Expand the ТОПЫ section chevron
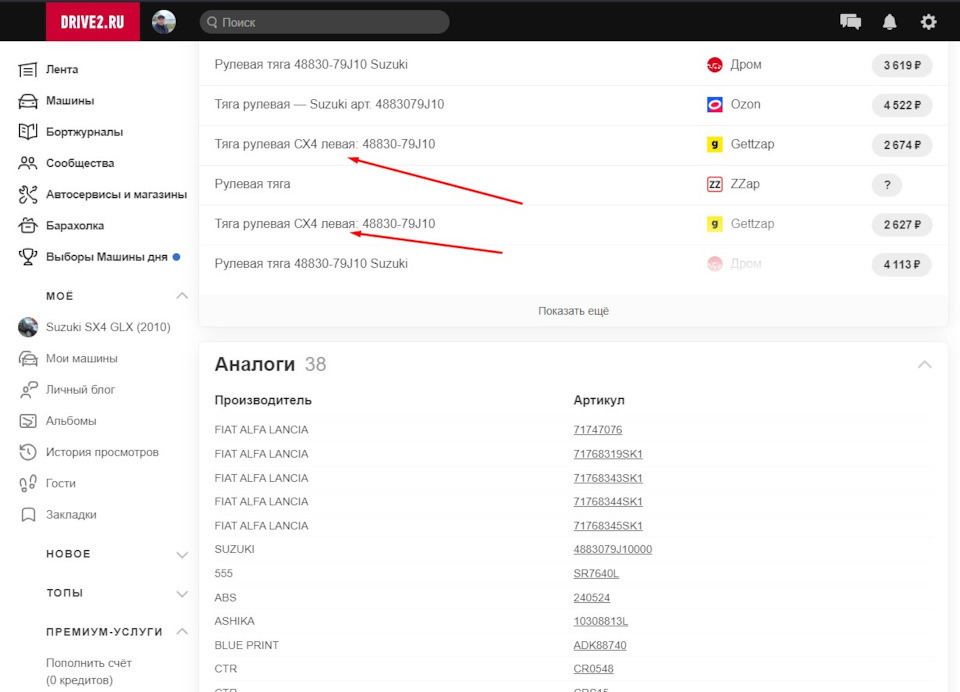960x692 pixels. pyautogui.click(x=182, y=594)
